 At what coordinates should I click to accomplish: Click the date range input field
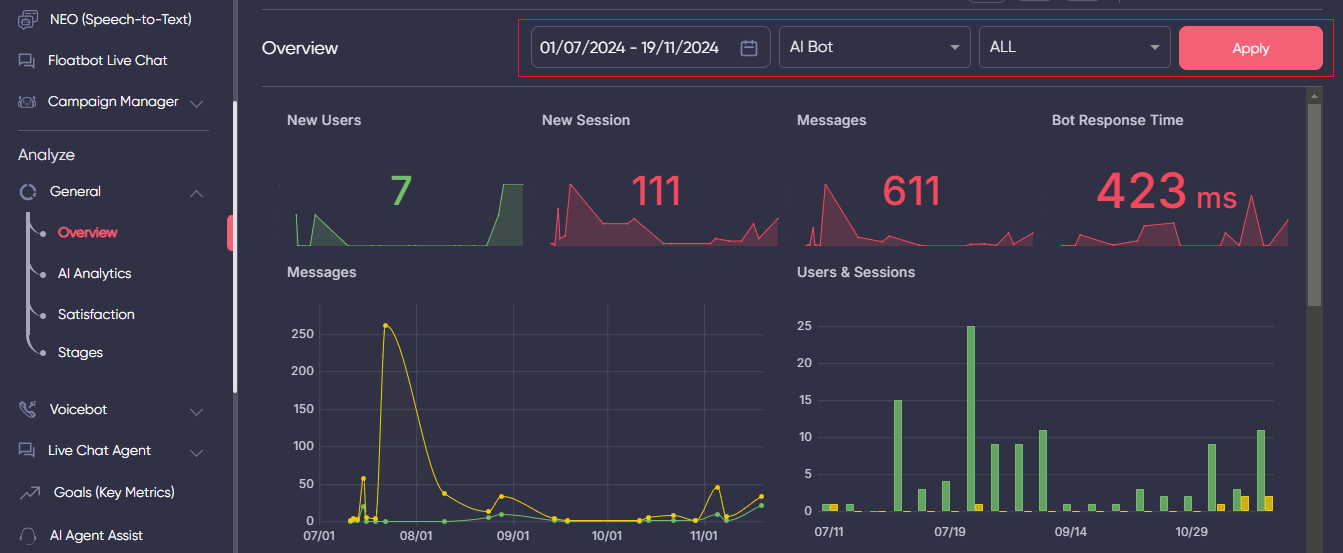[x=630, y=47]
